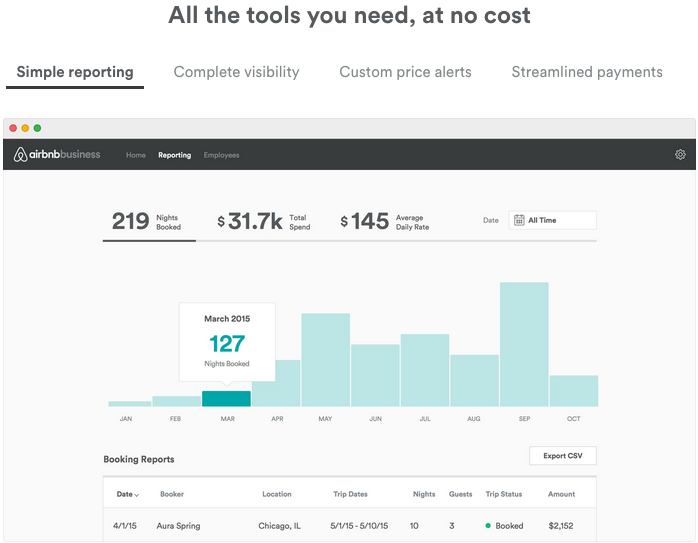Open Employees in navigation bar
This screenshot has height=543, width=698.
point(221,155)
